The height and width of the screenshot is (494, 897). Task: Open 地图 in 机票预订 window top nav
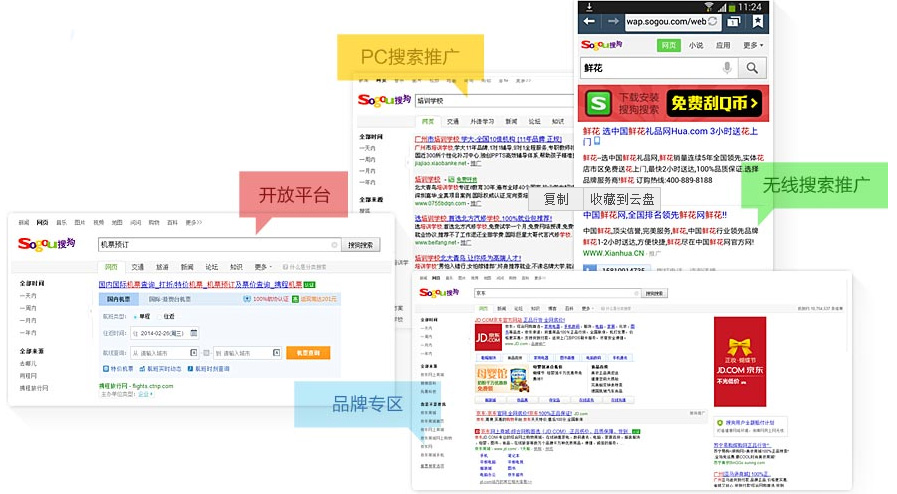click(x=117, y=222)
